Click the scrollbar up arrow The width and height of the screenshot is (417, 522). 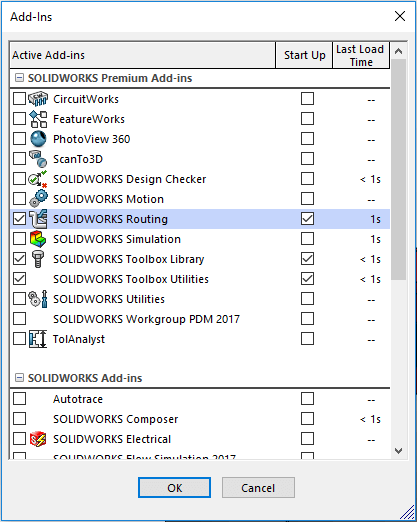pos(398,51)
